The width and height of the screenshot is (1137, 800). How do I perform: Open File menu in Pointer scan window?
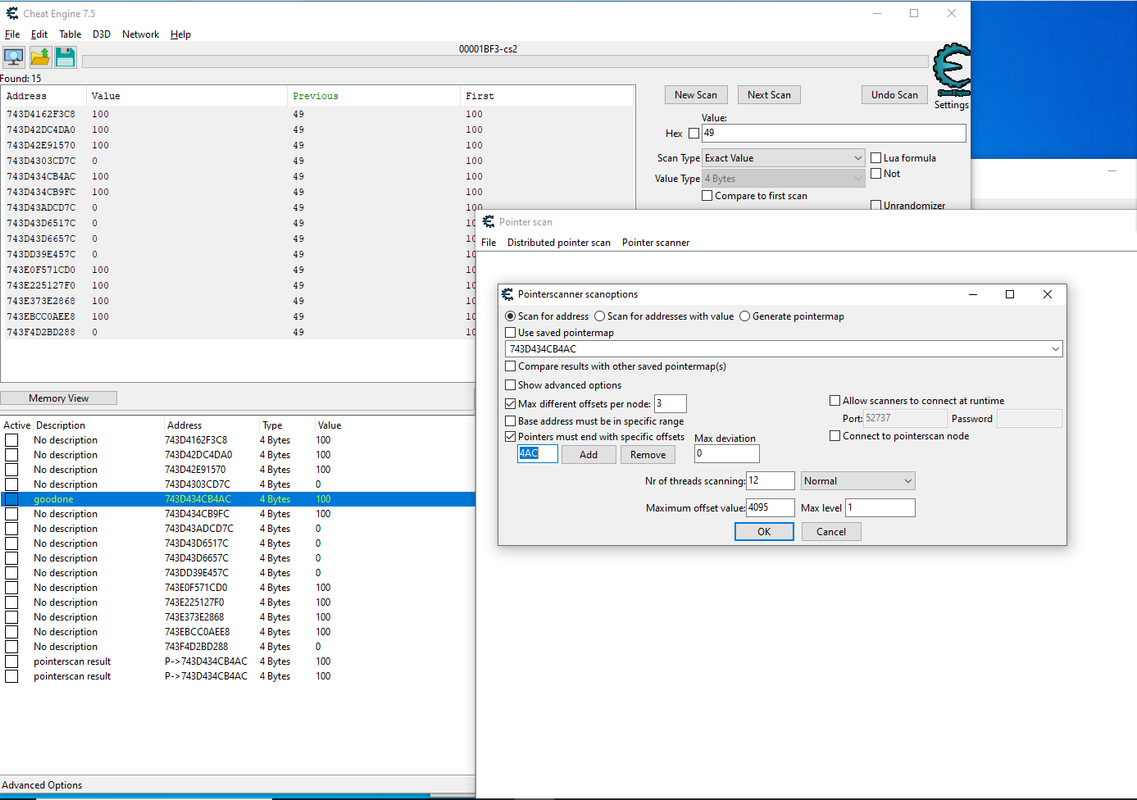[x=489, y=242]
